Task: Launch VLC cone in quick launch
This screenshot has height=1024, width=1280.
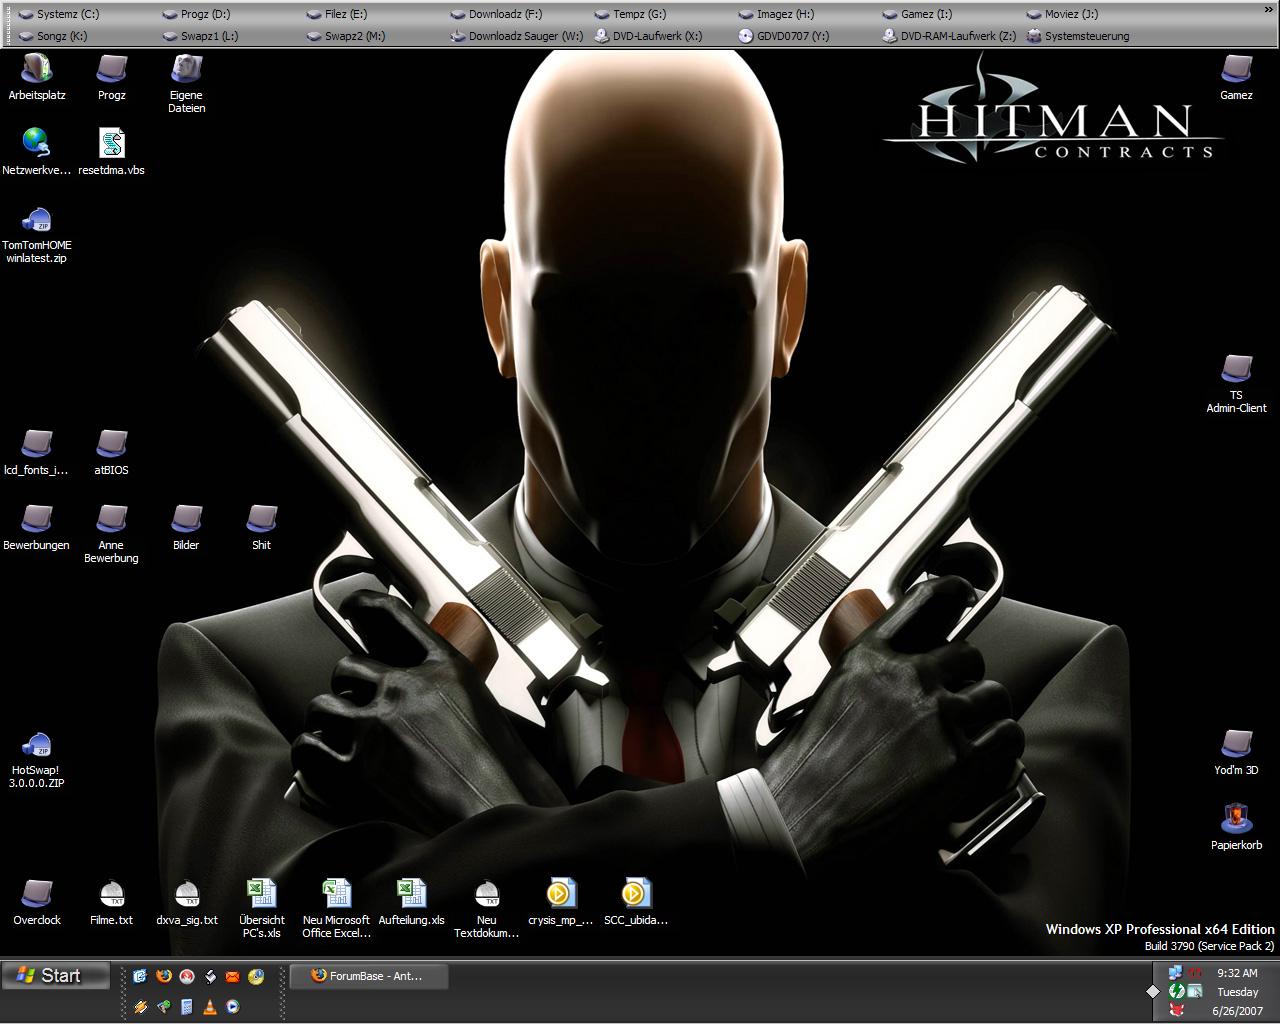Action: click(210, 1007)
